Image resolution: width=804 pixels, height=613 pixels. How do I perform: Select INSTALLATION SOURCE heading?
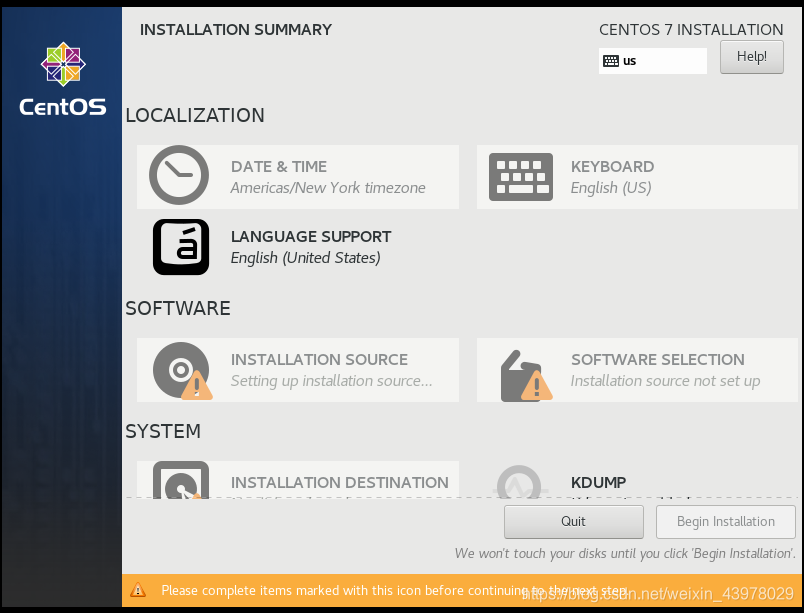[319, 359]
